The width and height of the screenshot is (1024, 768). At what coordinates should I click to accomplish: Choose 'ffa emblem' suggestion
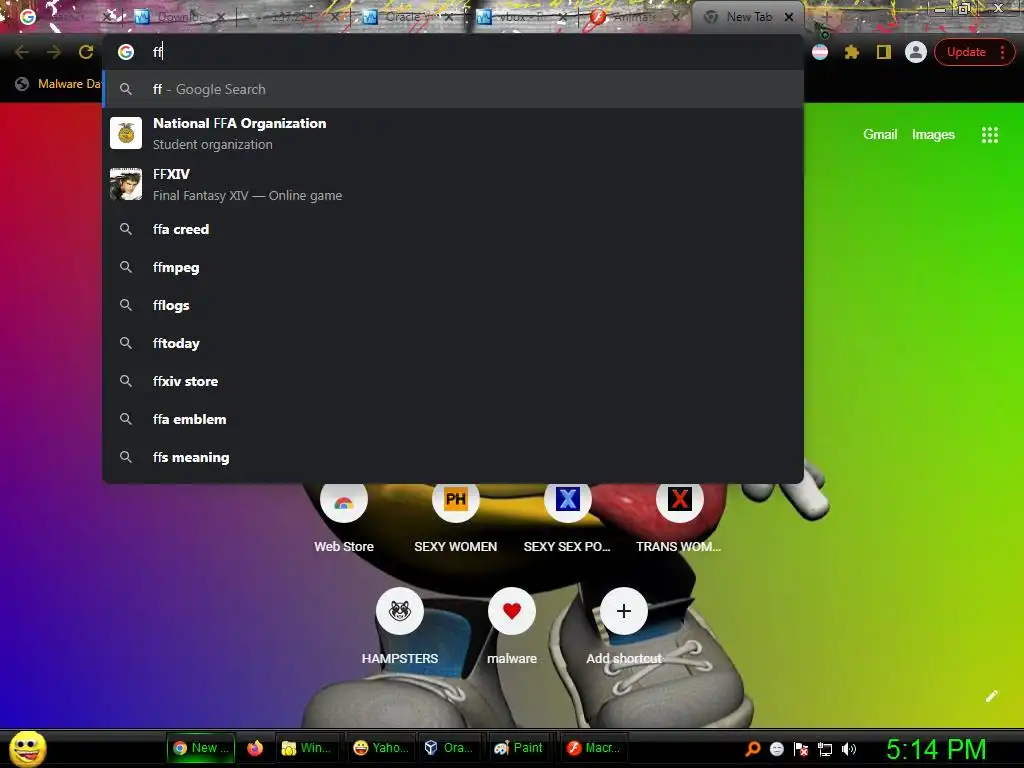pos(453,419)
